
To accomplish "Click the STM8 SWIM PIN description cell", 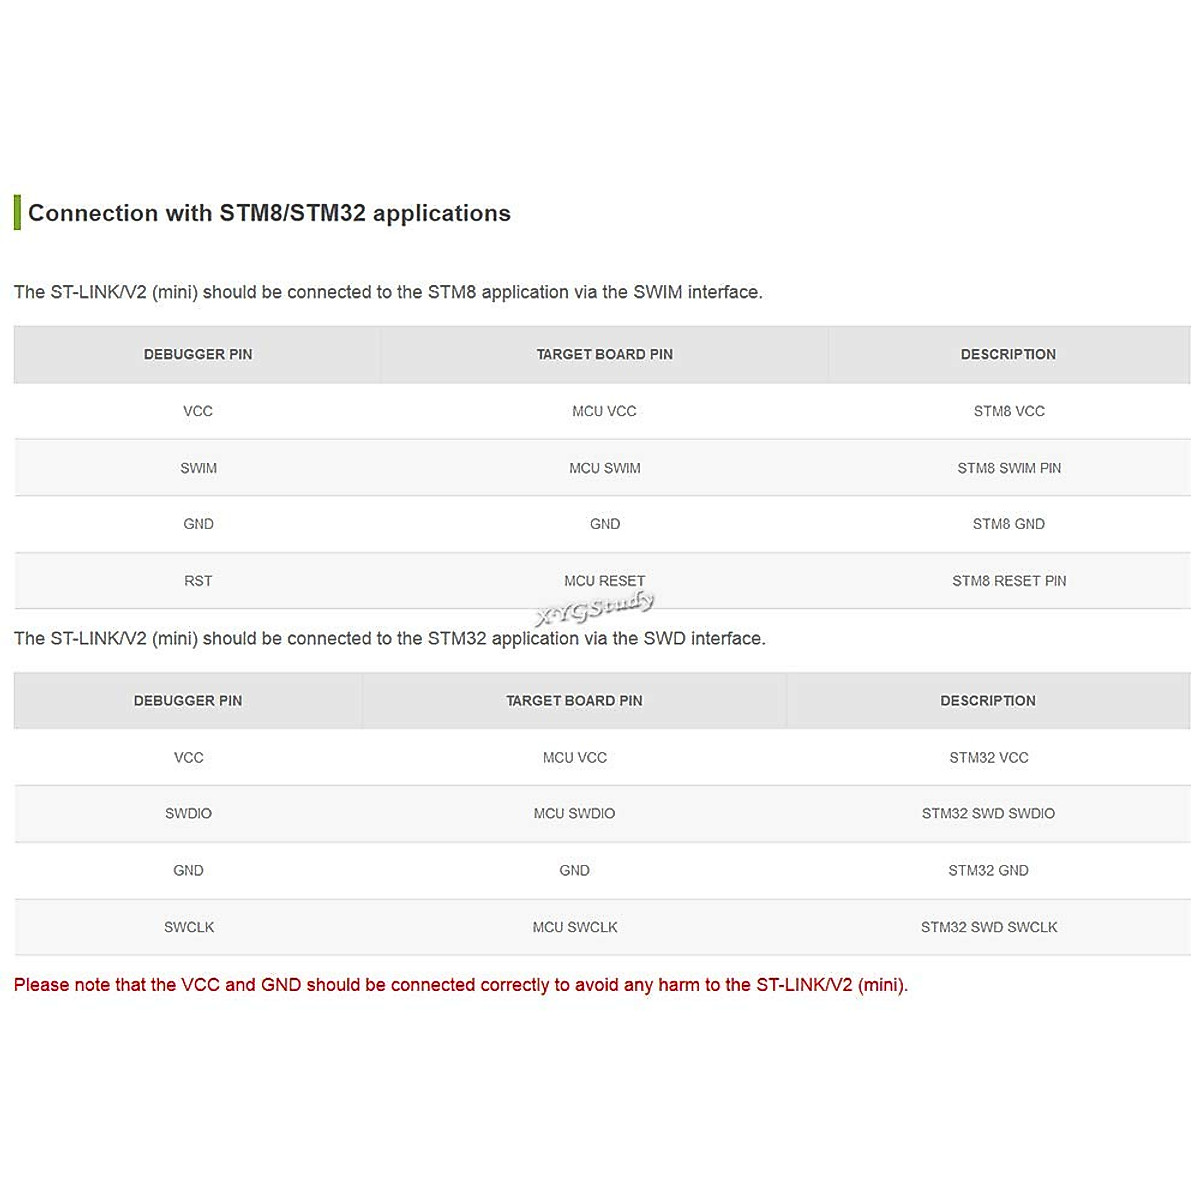I will click(1009, 468).
